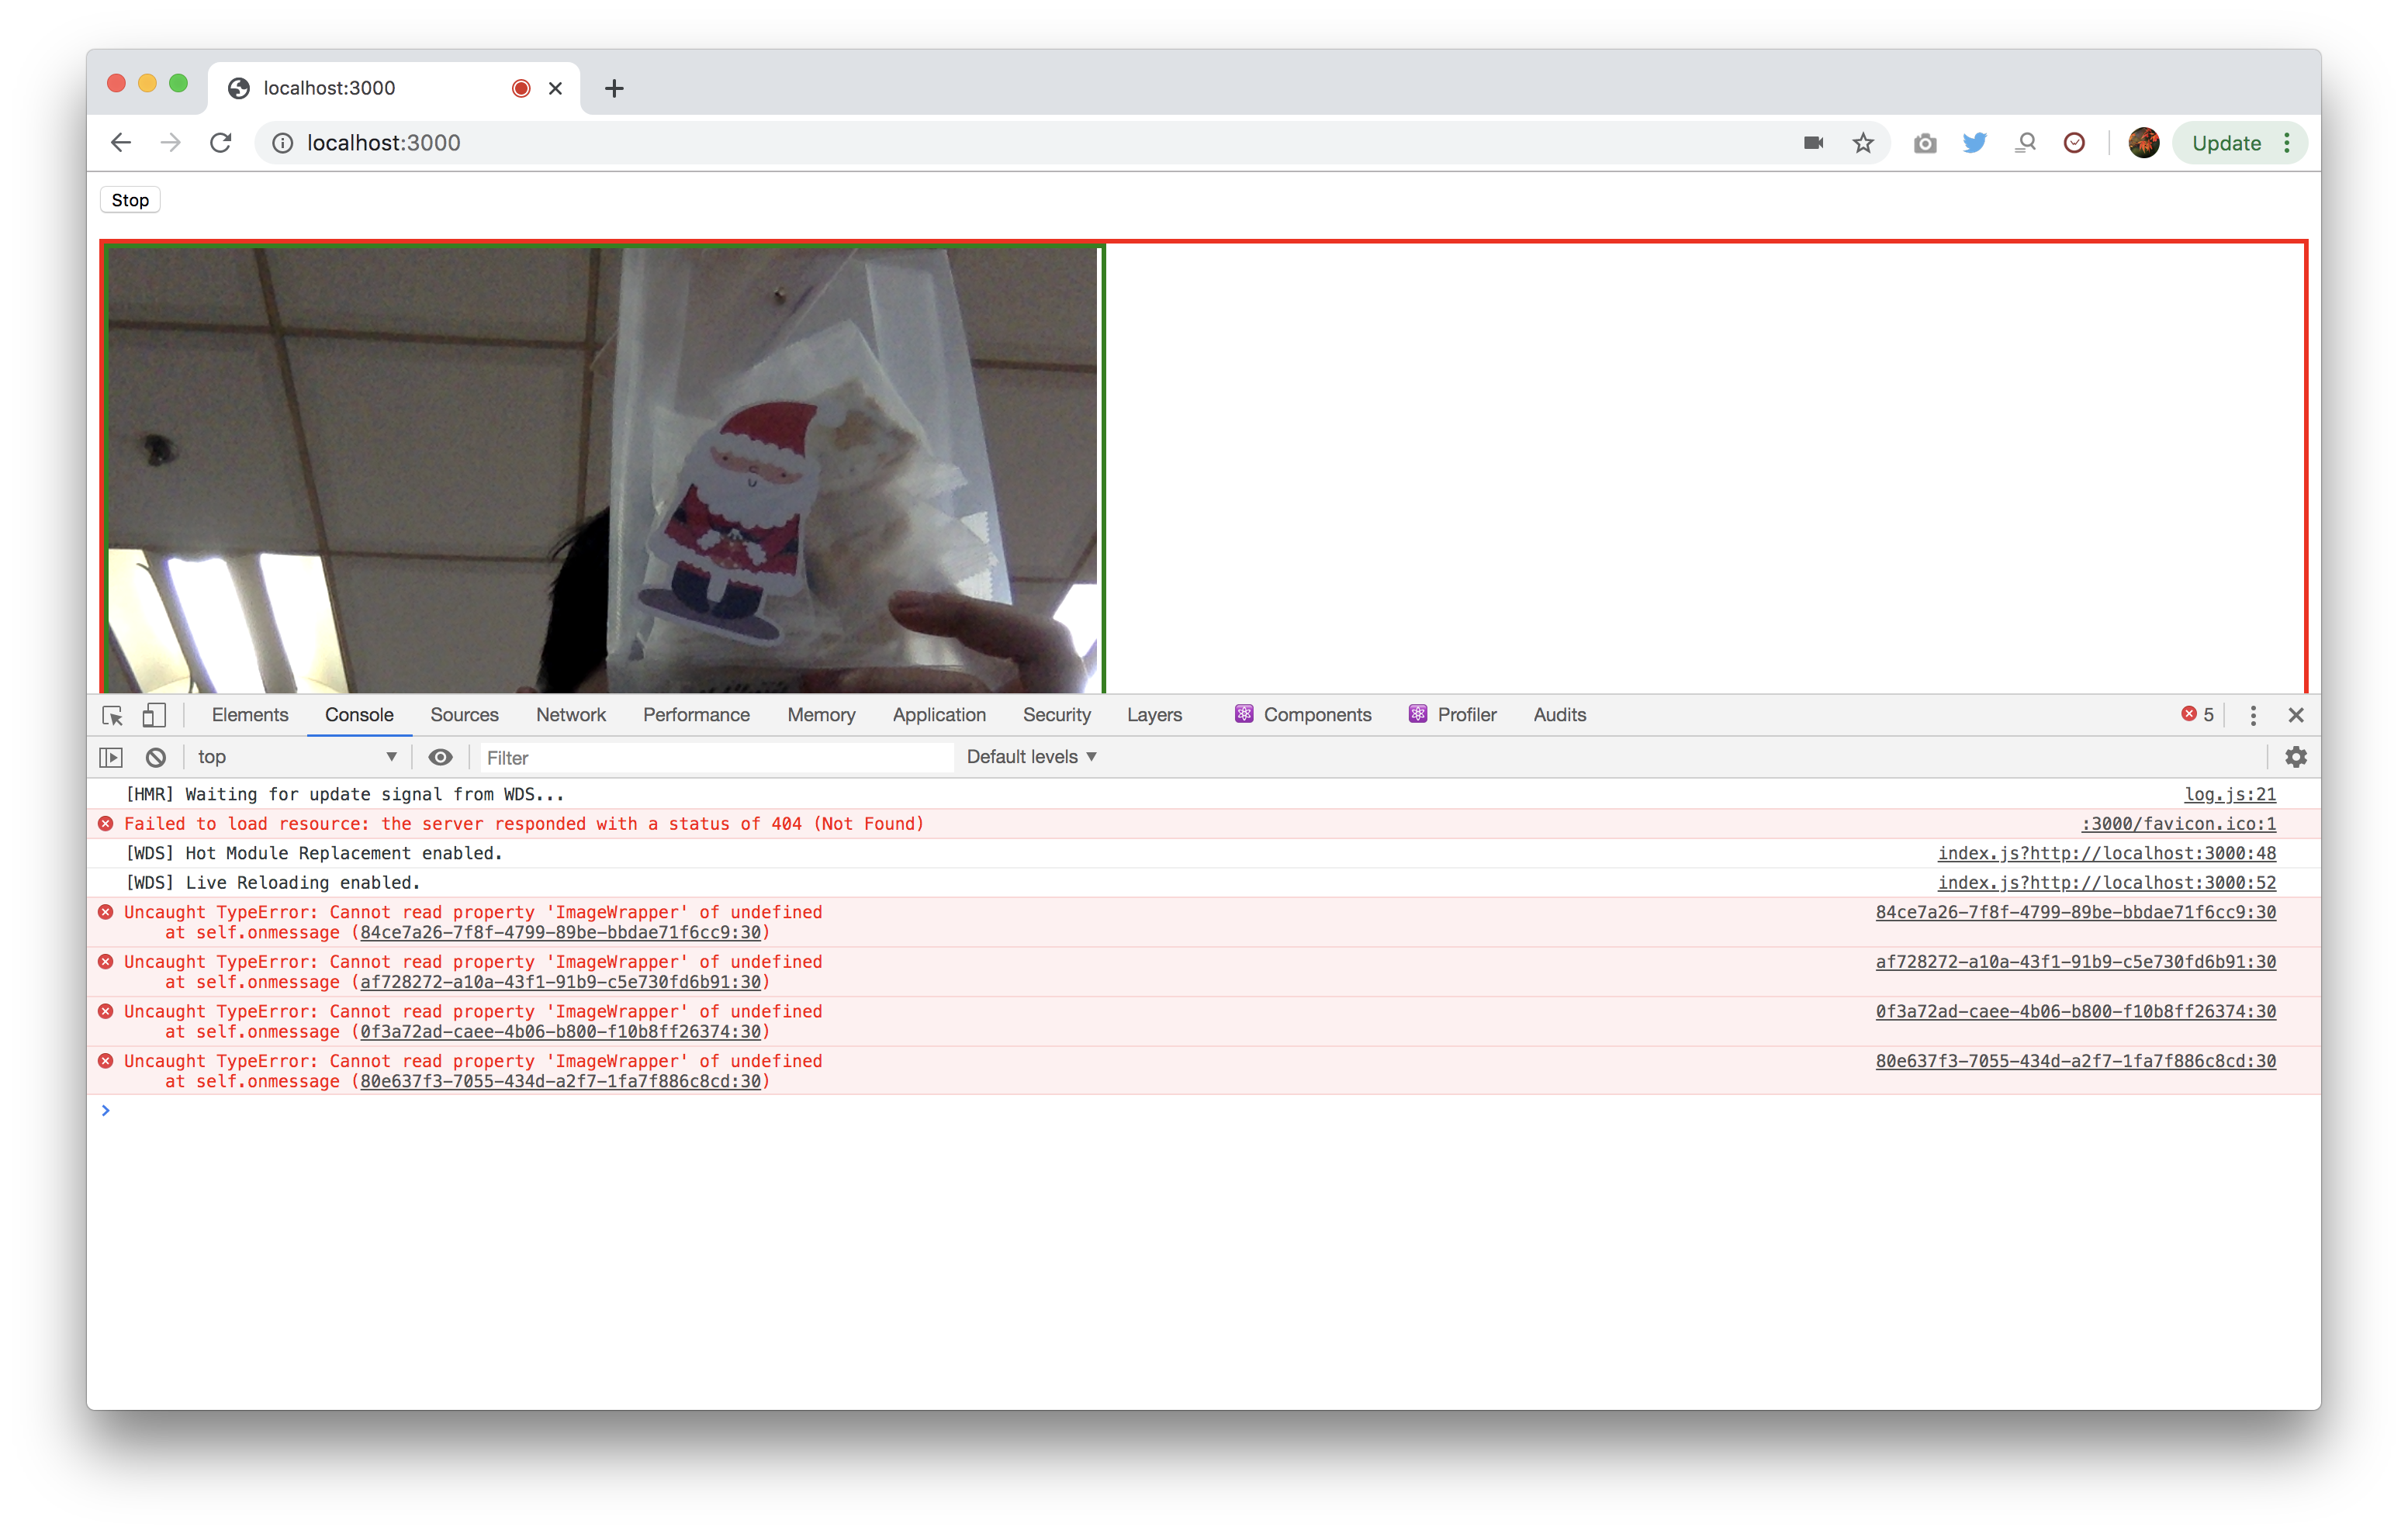Clear the console messages
The height and width of the screenshot is (1534, 2408).
(x=155, y=757)
